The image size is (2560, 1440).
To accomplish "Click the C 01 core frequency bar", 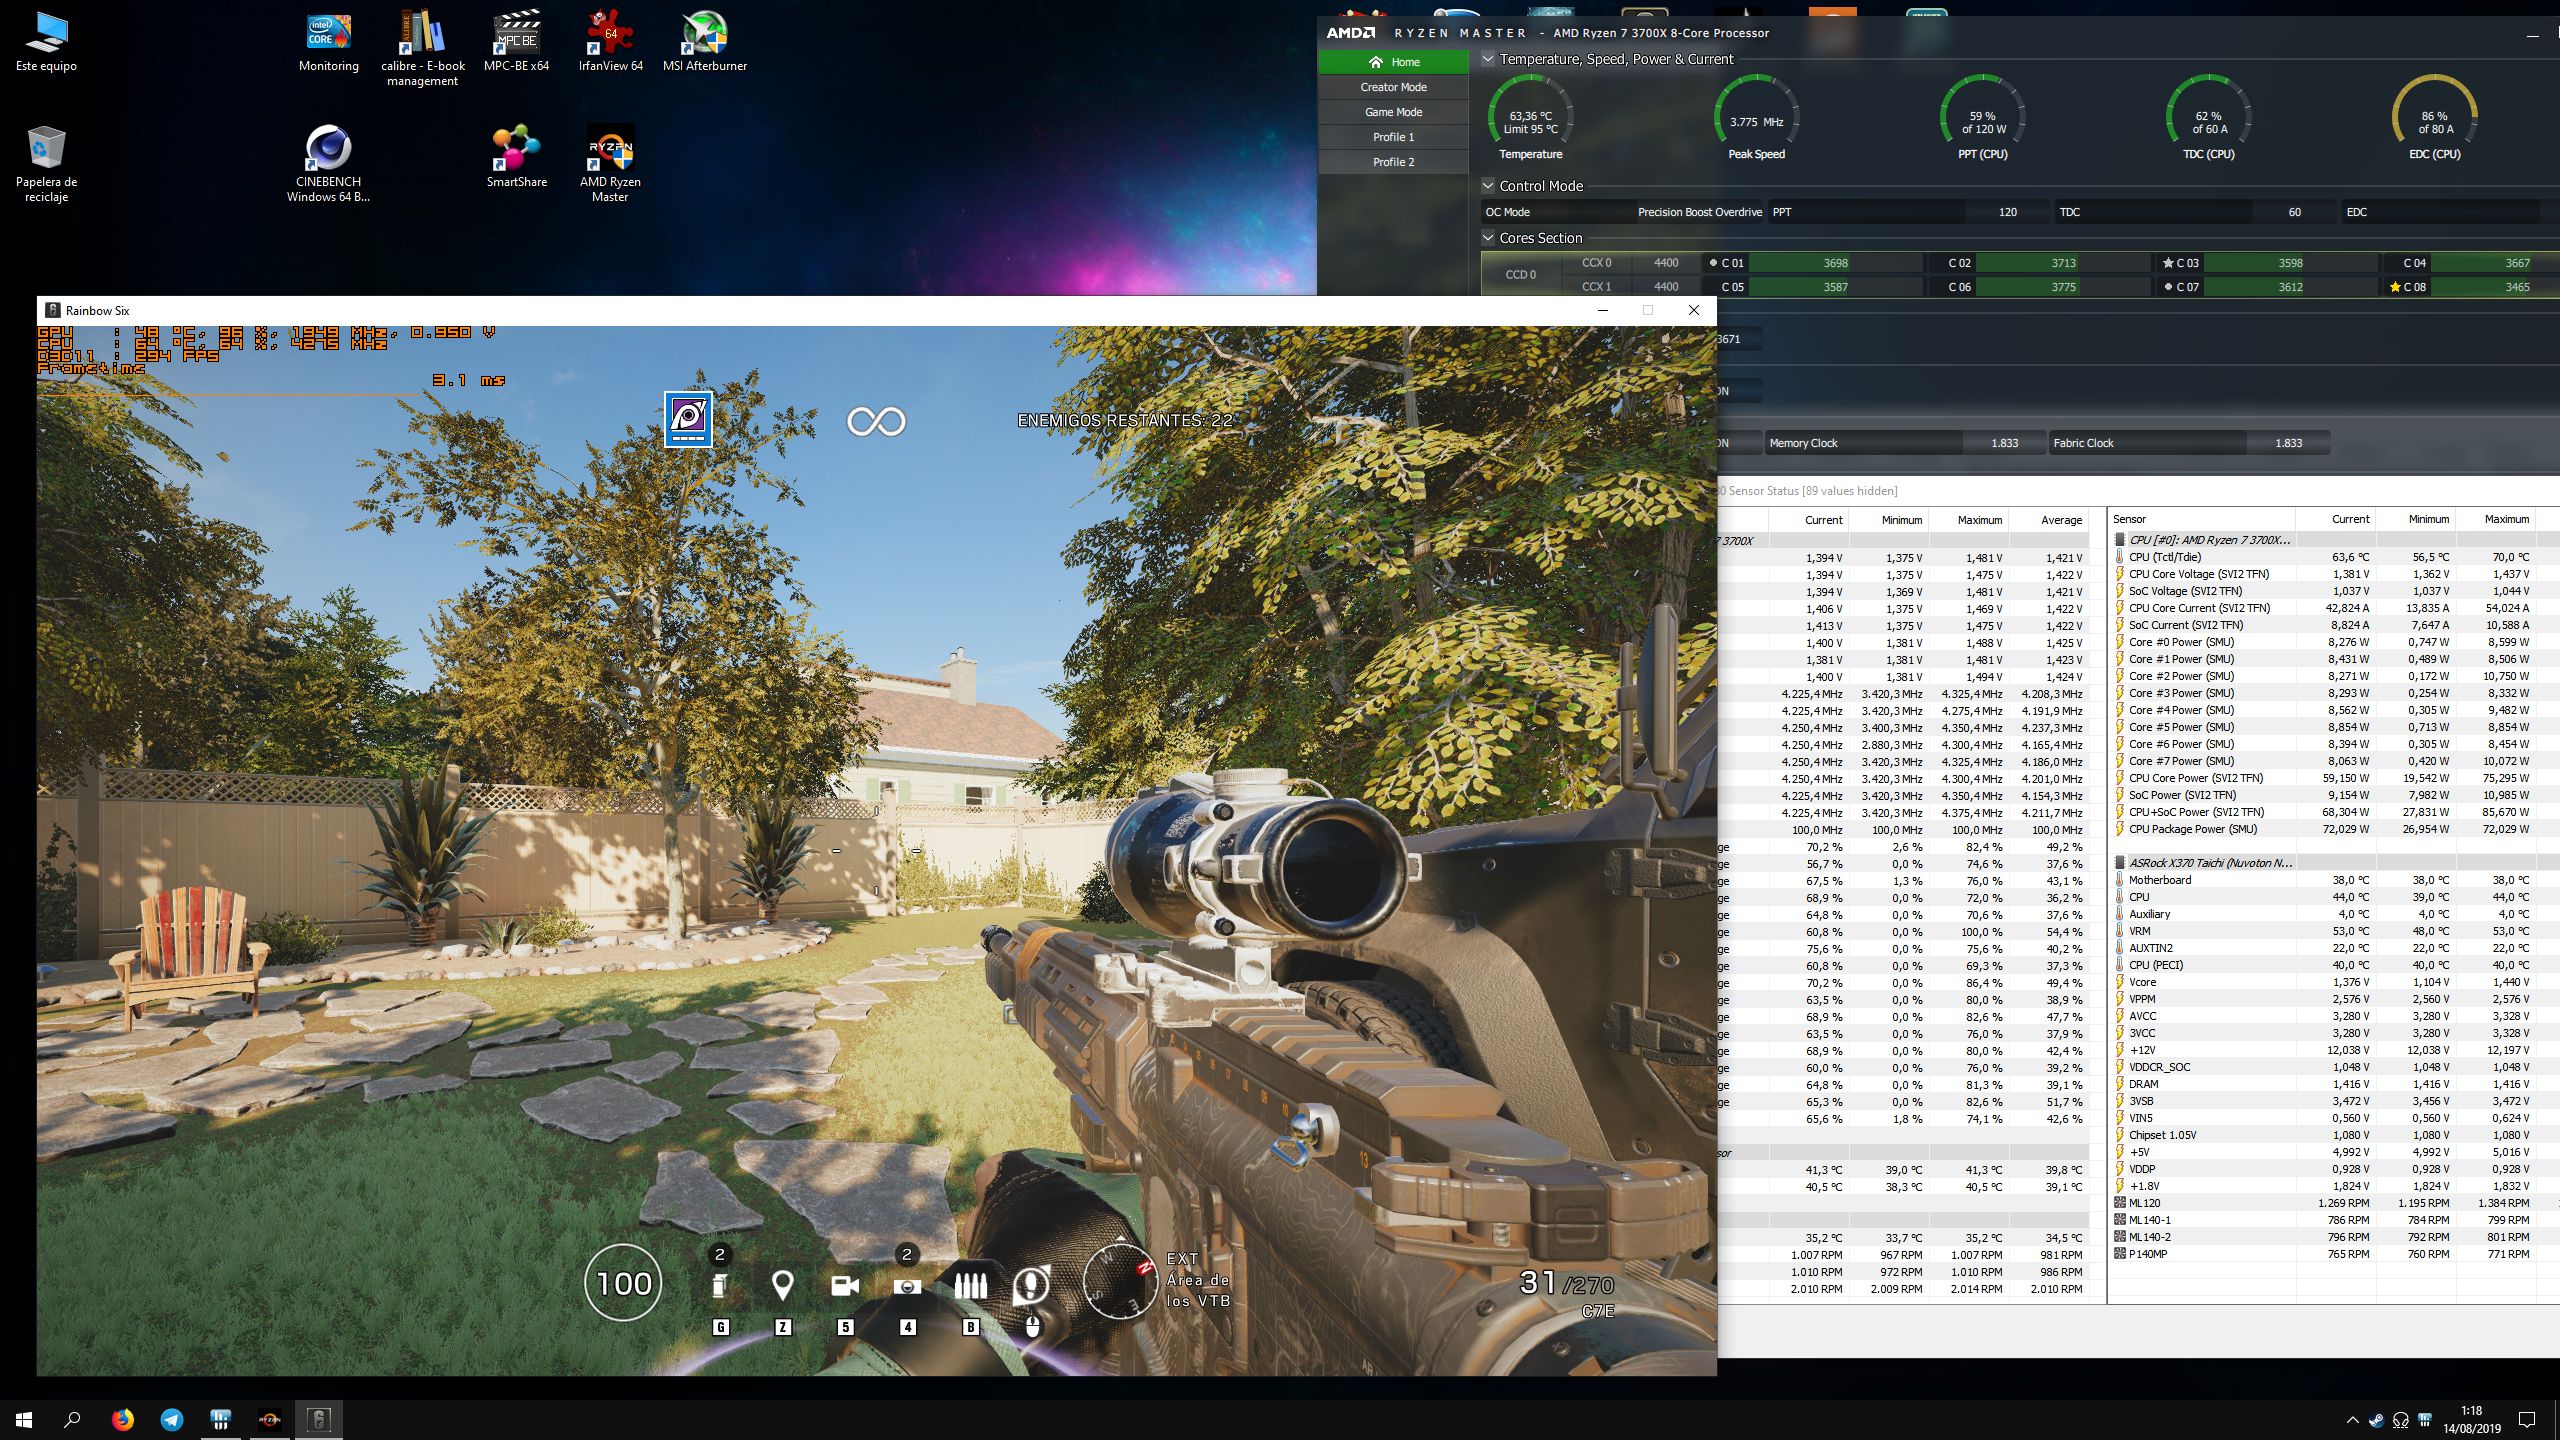I will (x=1835, y=263).
